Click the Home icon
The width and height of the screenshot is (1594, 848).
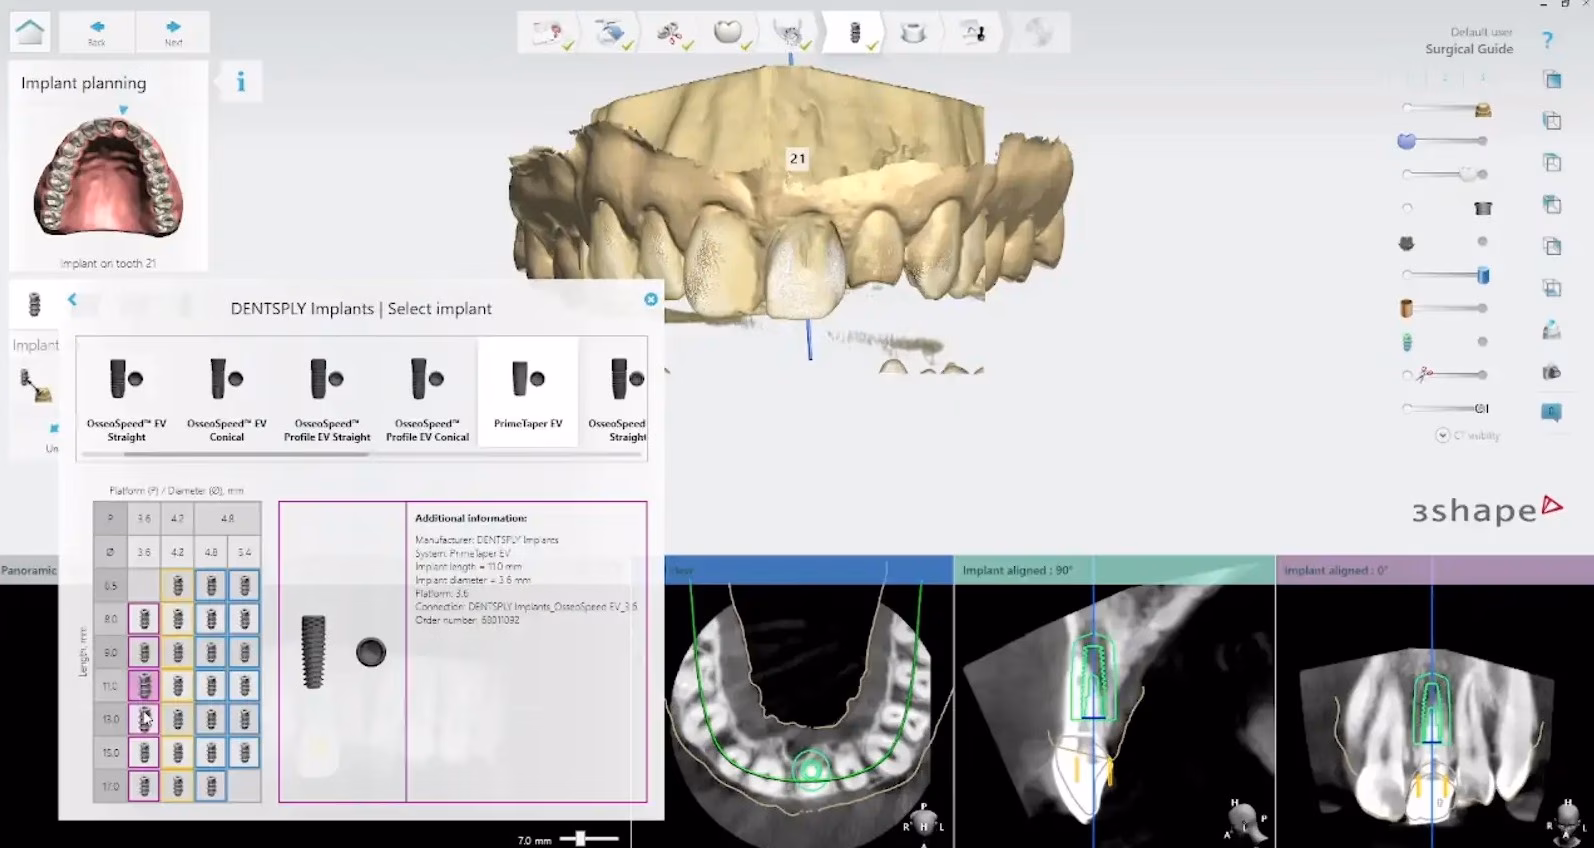30,32
